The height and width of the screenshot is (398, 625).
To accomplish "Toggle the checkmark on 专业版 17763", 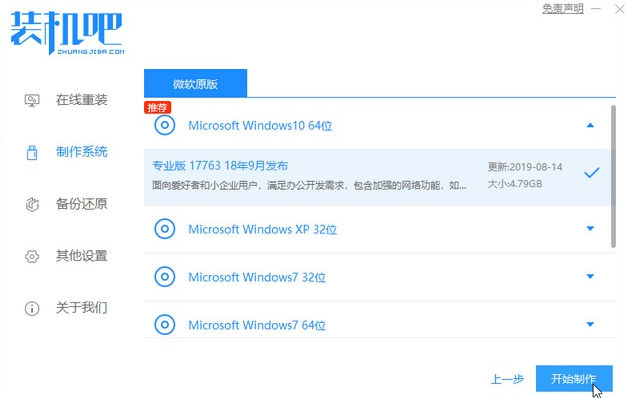I will (592, 173).
